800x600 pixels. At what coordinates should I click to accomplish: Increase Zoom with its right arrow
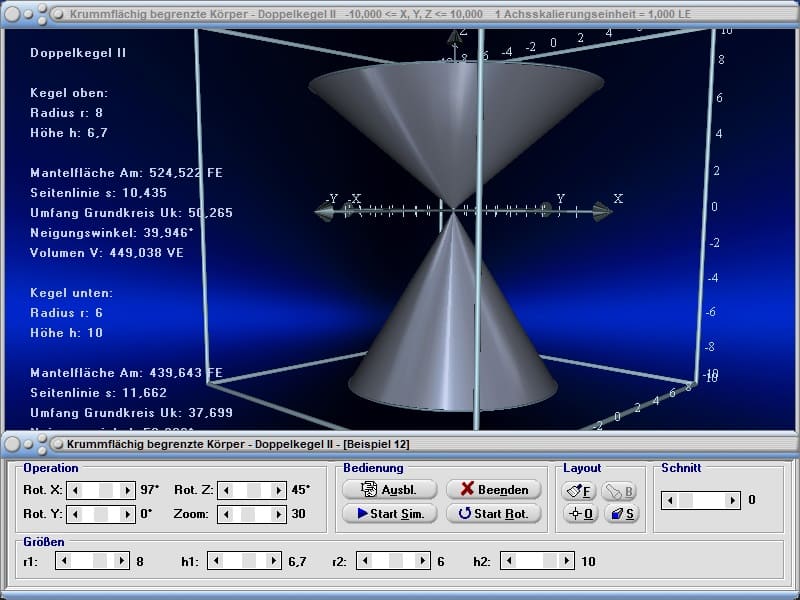tap(278, 514)
